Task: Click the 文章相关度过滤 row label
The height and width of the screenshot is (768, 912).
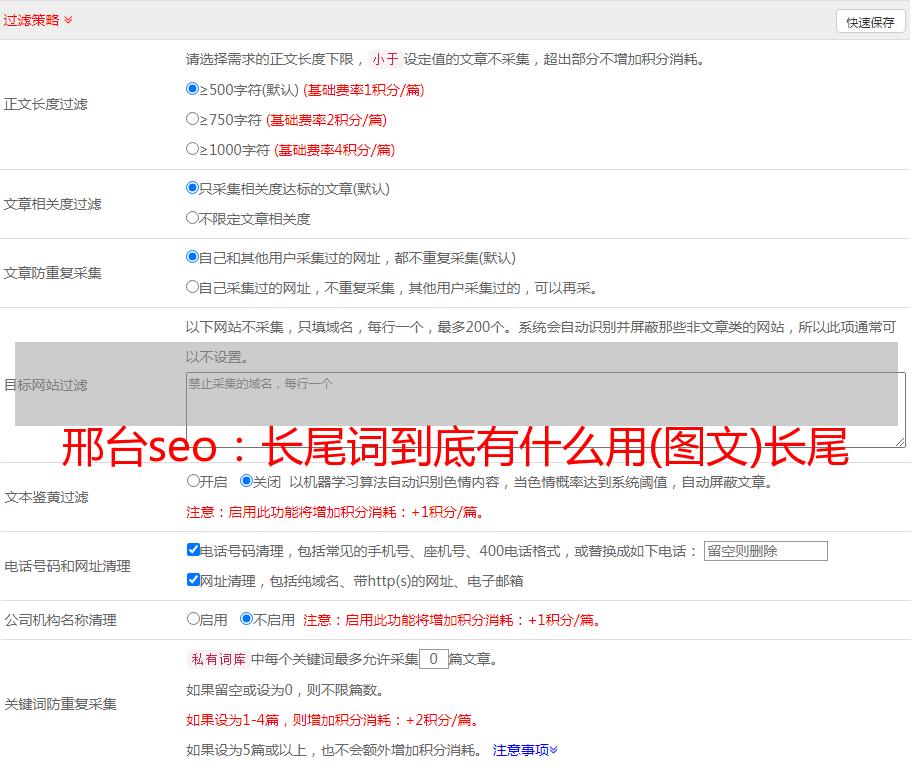Action: pyautogui.click(x=52, y=204)
